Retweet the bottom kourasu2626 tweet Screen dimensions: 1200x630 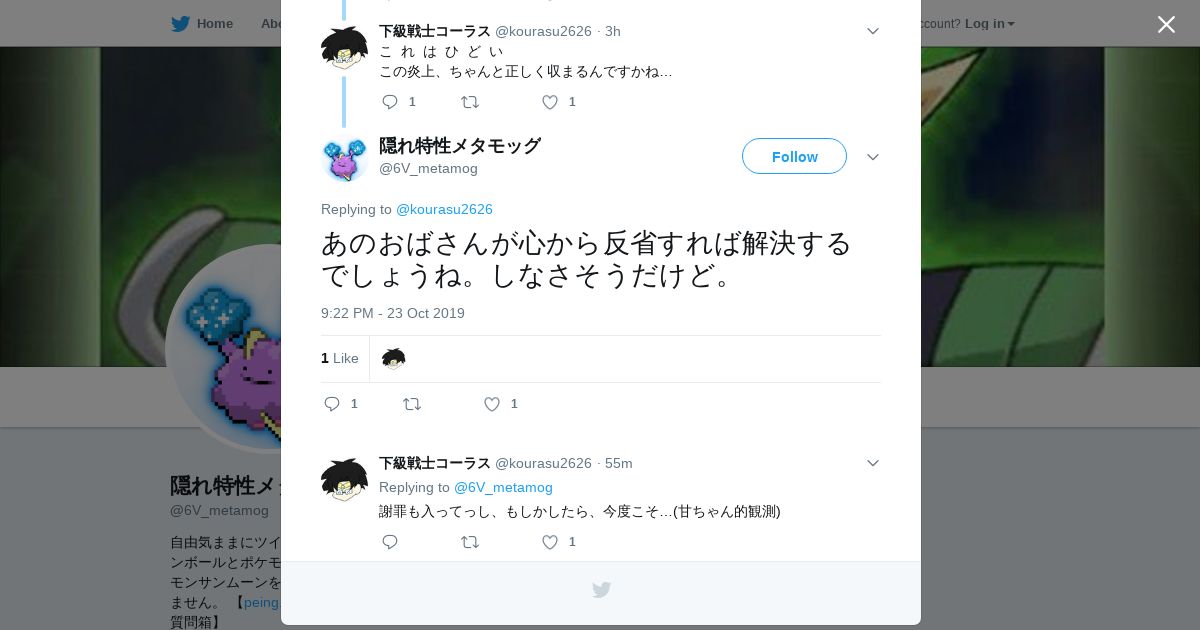(x=470, y=542)
